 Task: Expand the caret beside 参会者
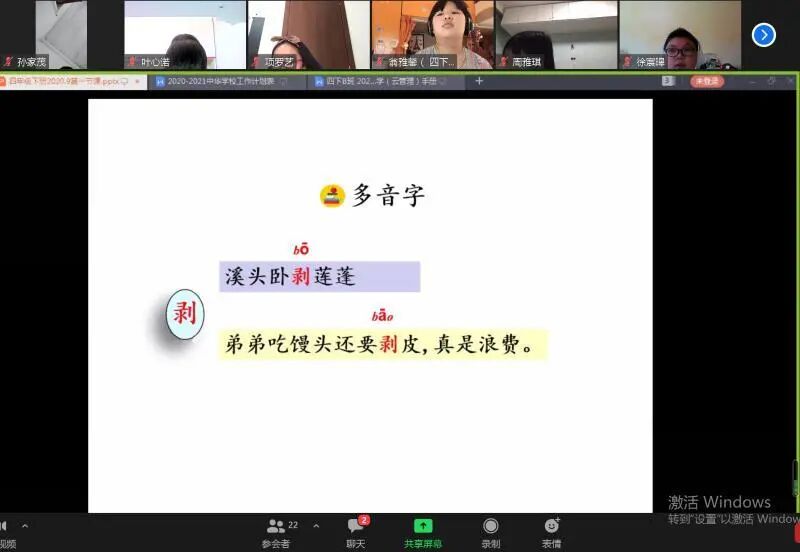[316, 525]
